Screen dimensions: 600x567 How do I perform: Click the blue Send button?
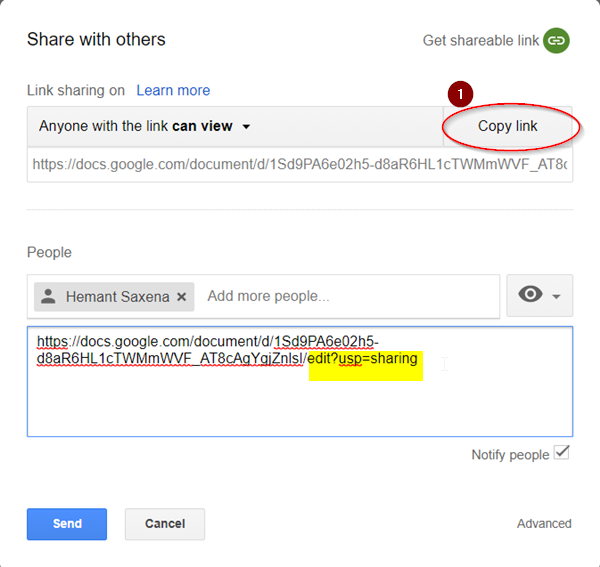click(x=67, y=524)
